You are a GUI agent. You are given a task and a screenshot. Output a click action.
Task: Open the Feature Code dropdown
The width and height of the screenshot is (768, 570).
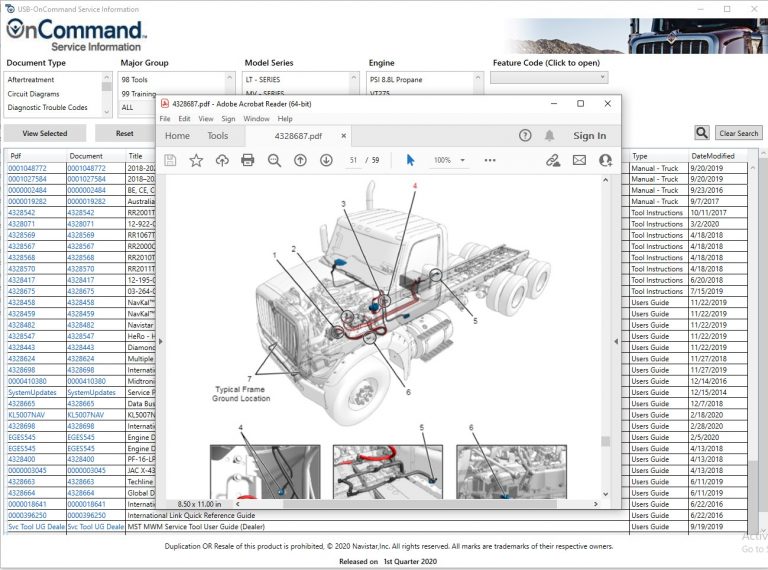click(549, 77)
